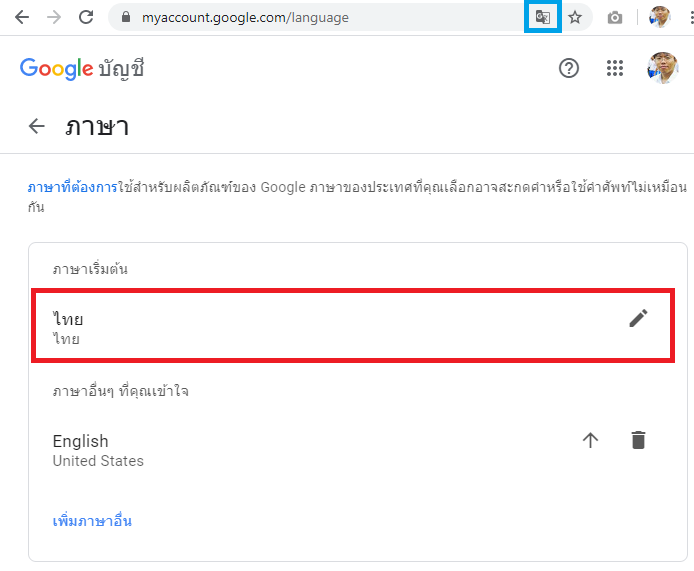Edit the default language with pencil icon
694x571 pixels.
click(638, 318)
